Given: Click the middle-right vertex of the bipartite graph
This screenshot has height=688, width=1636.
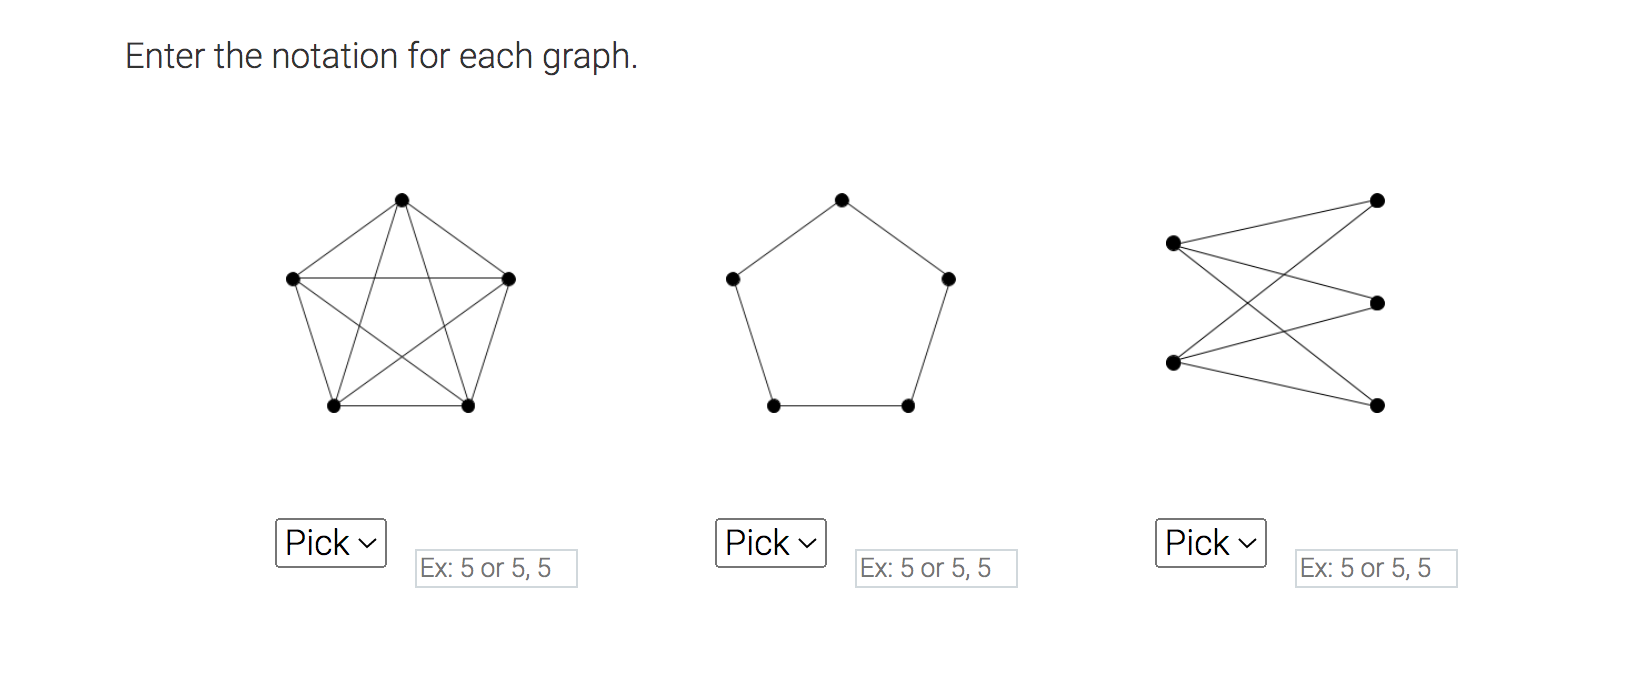Looking at the screenshot, I should click(1377, 301).
